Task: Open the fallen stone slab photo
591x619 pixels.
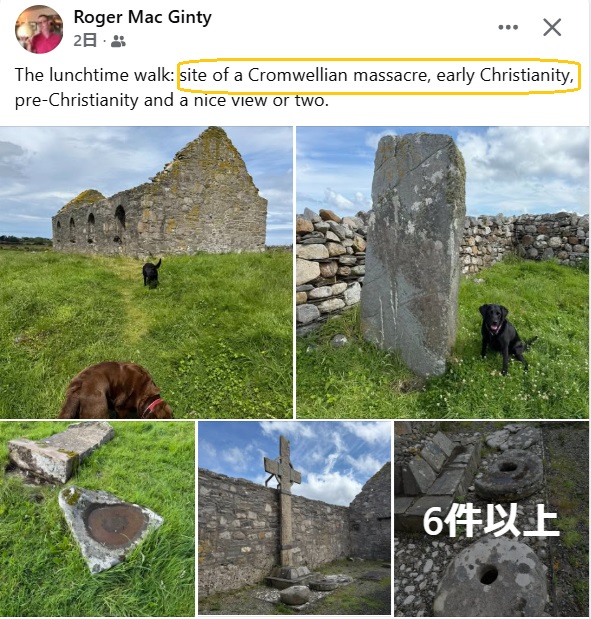Action: [x=98, y=518]
